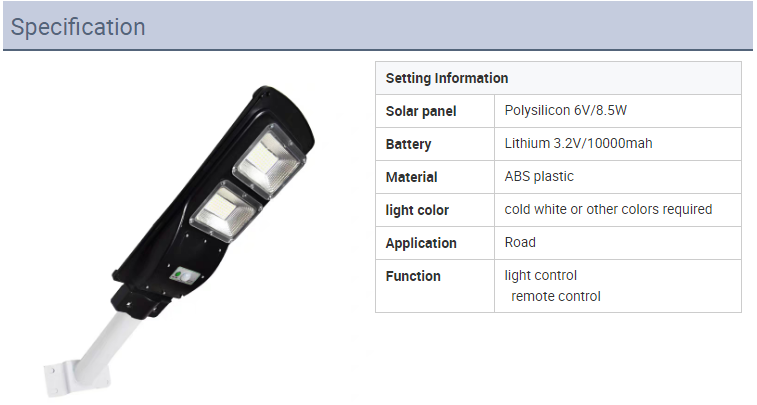The height and width of the screenshot is (405, 757).
Task: Select the Lithium 3.2V/10000mah text
Action: point(578,143)
